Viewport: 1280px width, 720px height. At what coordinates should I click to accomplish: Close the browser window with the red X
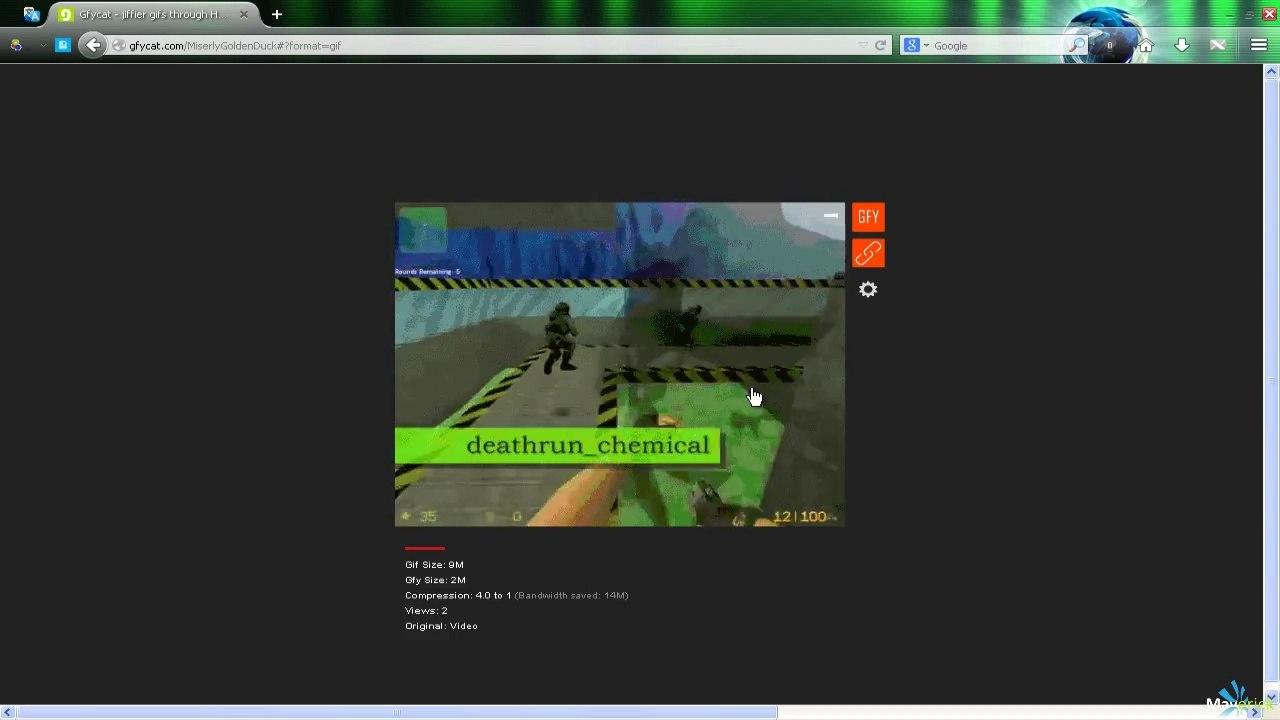coord(1268,14)
